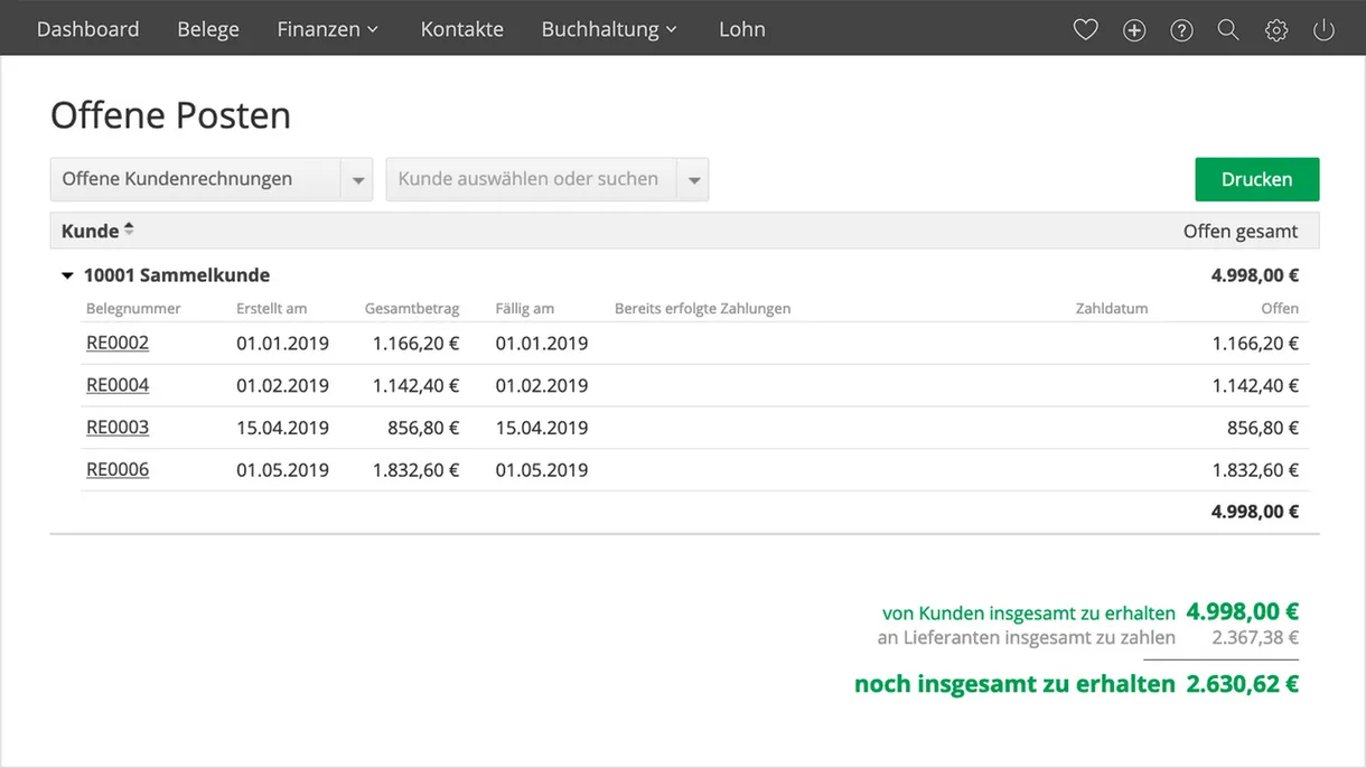Click the Gesamtbetrag 1.142,40 € of RE0004
Image resolution: width=1366 pixels, height=768 pixels.
416,385
